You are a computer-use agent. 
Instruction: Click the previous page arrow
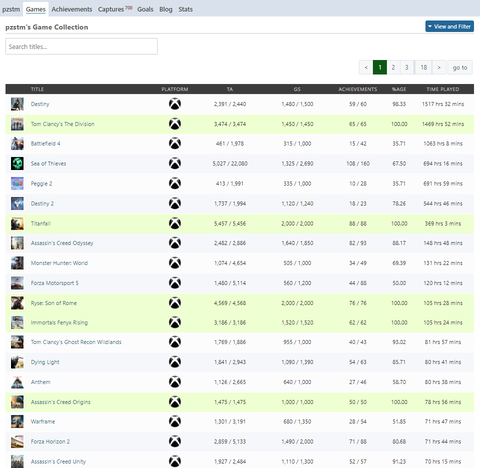366,67
